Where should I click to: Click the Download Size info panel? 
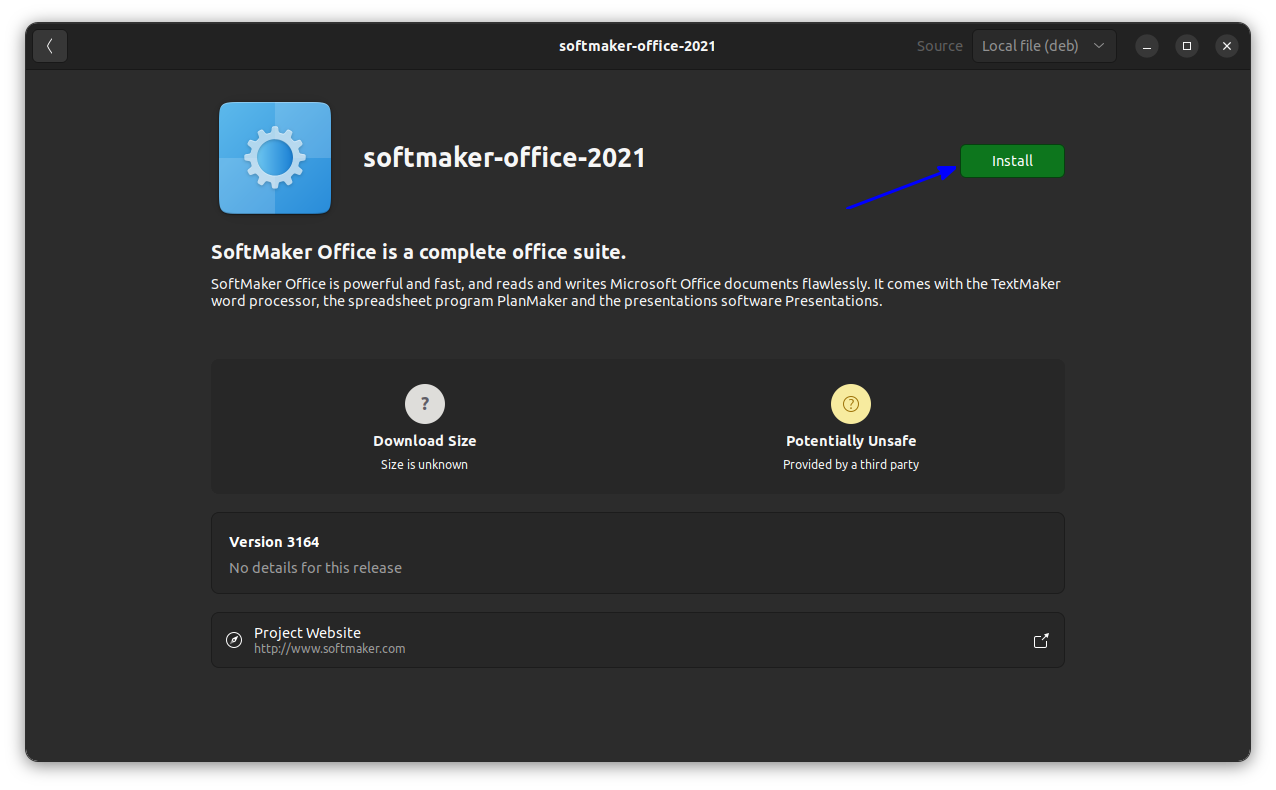click(424, 426)
